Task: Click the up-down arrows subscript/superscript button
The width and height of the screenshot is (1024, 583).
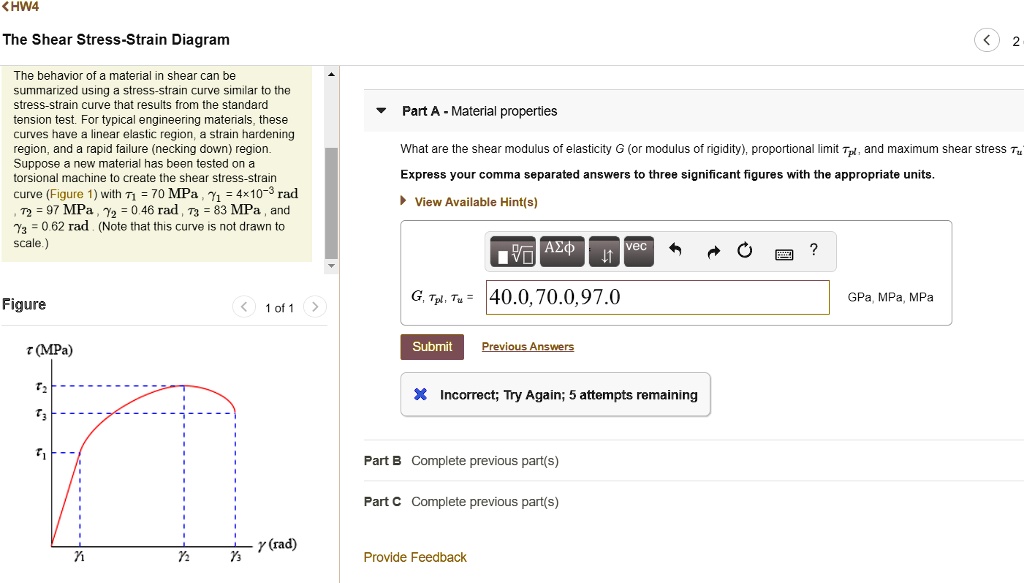Action: [x=605, y=253]
